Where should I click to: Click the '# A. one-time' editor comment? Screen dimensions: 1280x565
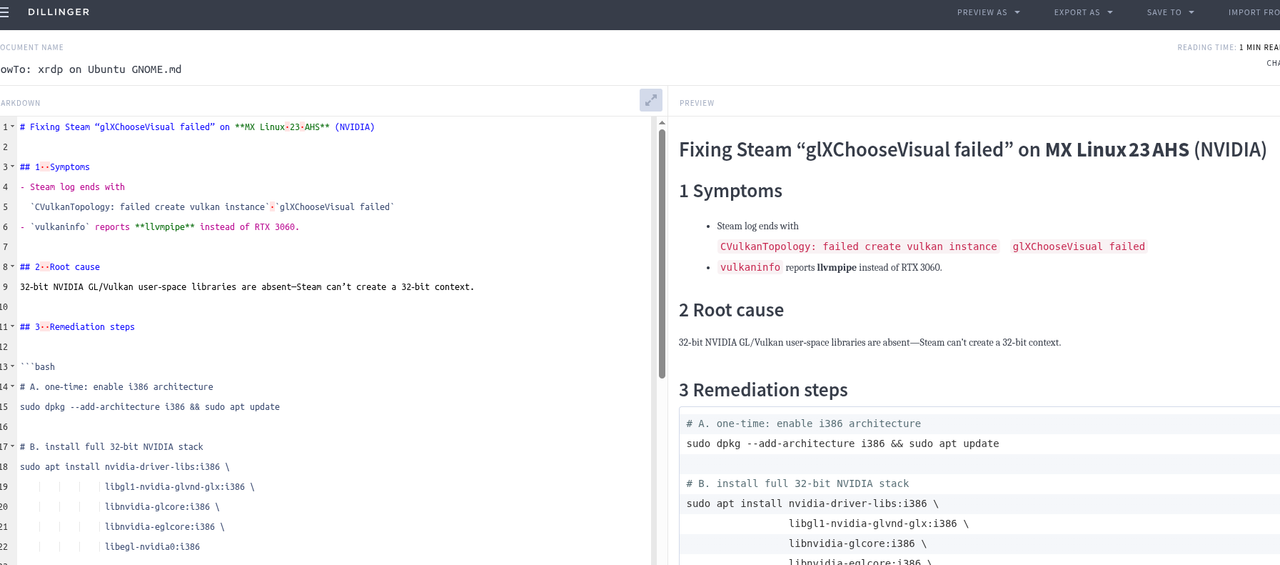[x=116, y=387]
